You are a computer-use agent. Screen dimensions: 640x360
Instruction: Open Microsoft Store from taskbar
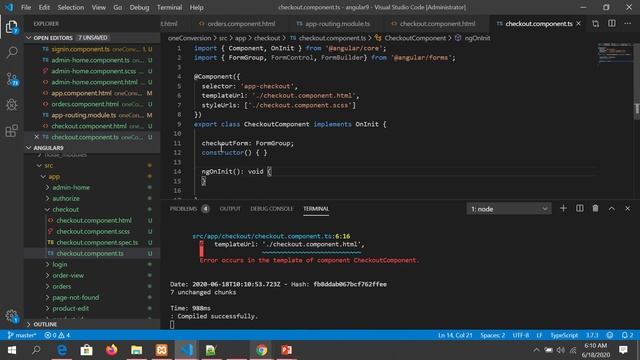pos(87,350)
